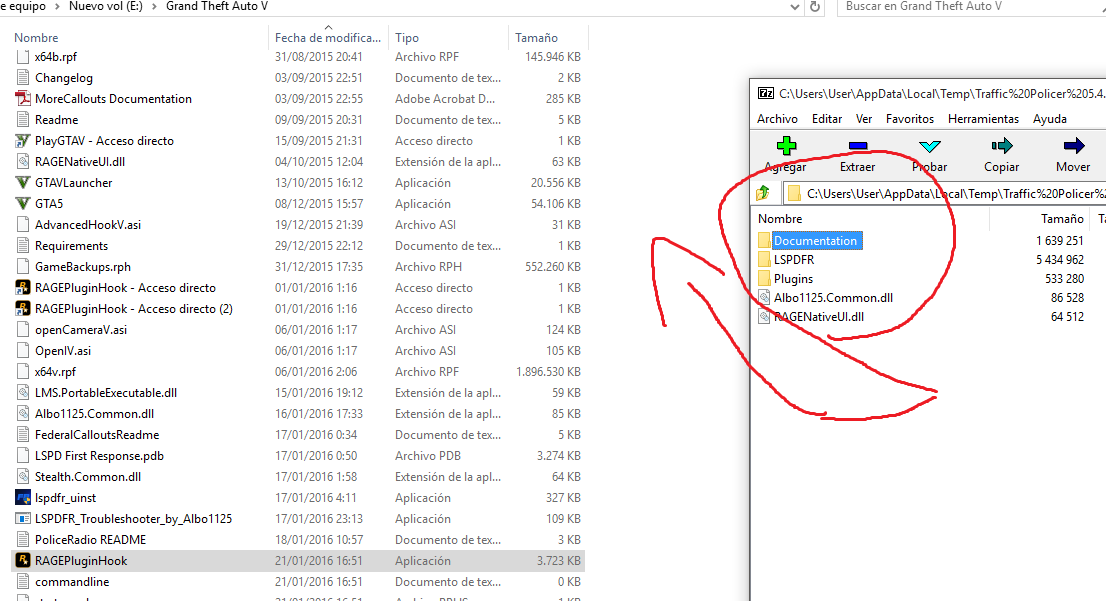Click the 7-Zip path address field

(x=944, y=193)
